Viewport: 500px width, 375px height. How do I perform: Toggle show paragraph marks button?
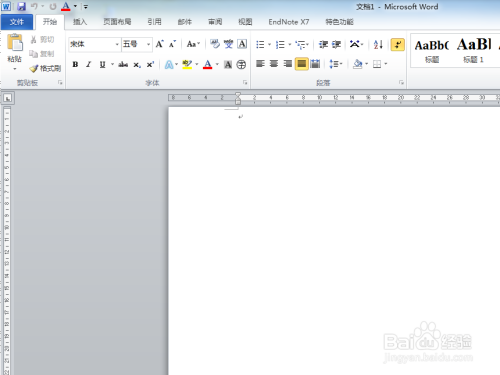[x=397, y=45]
